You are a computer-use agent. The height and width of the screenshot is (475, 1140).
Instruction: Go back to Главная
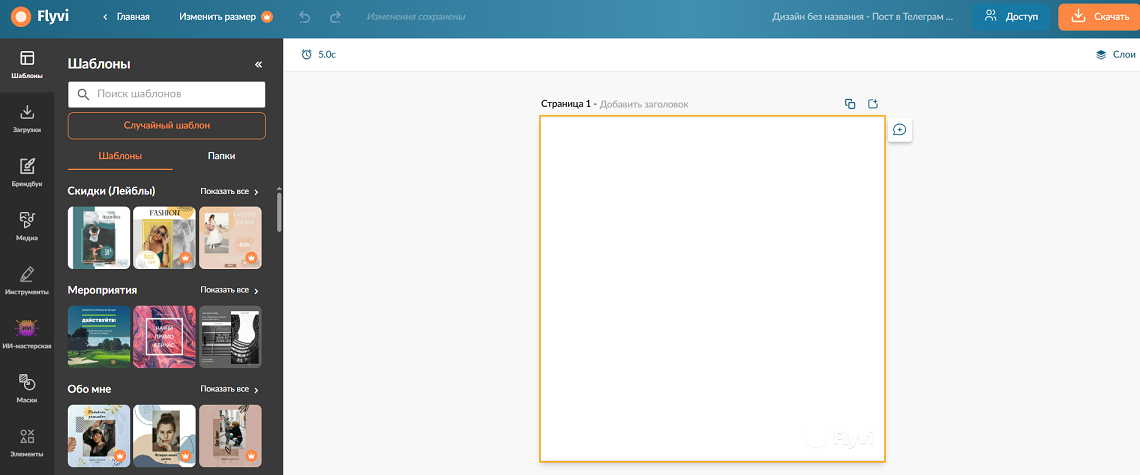[x=127, y=16]
